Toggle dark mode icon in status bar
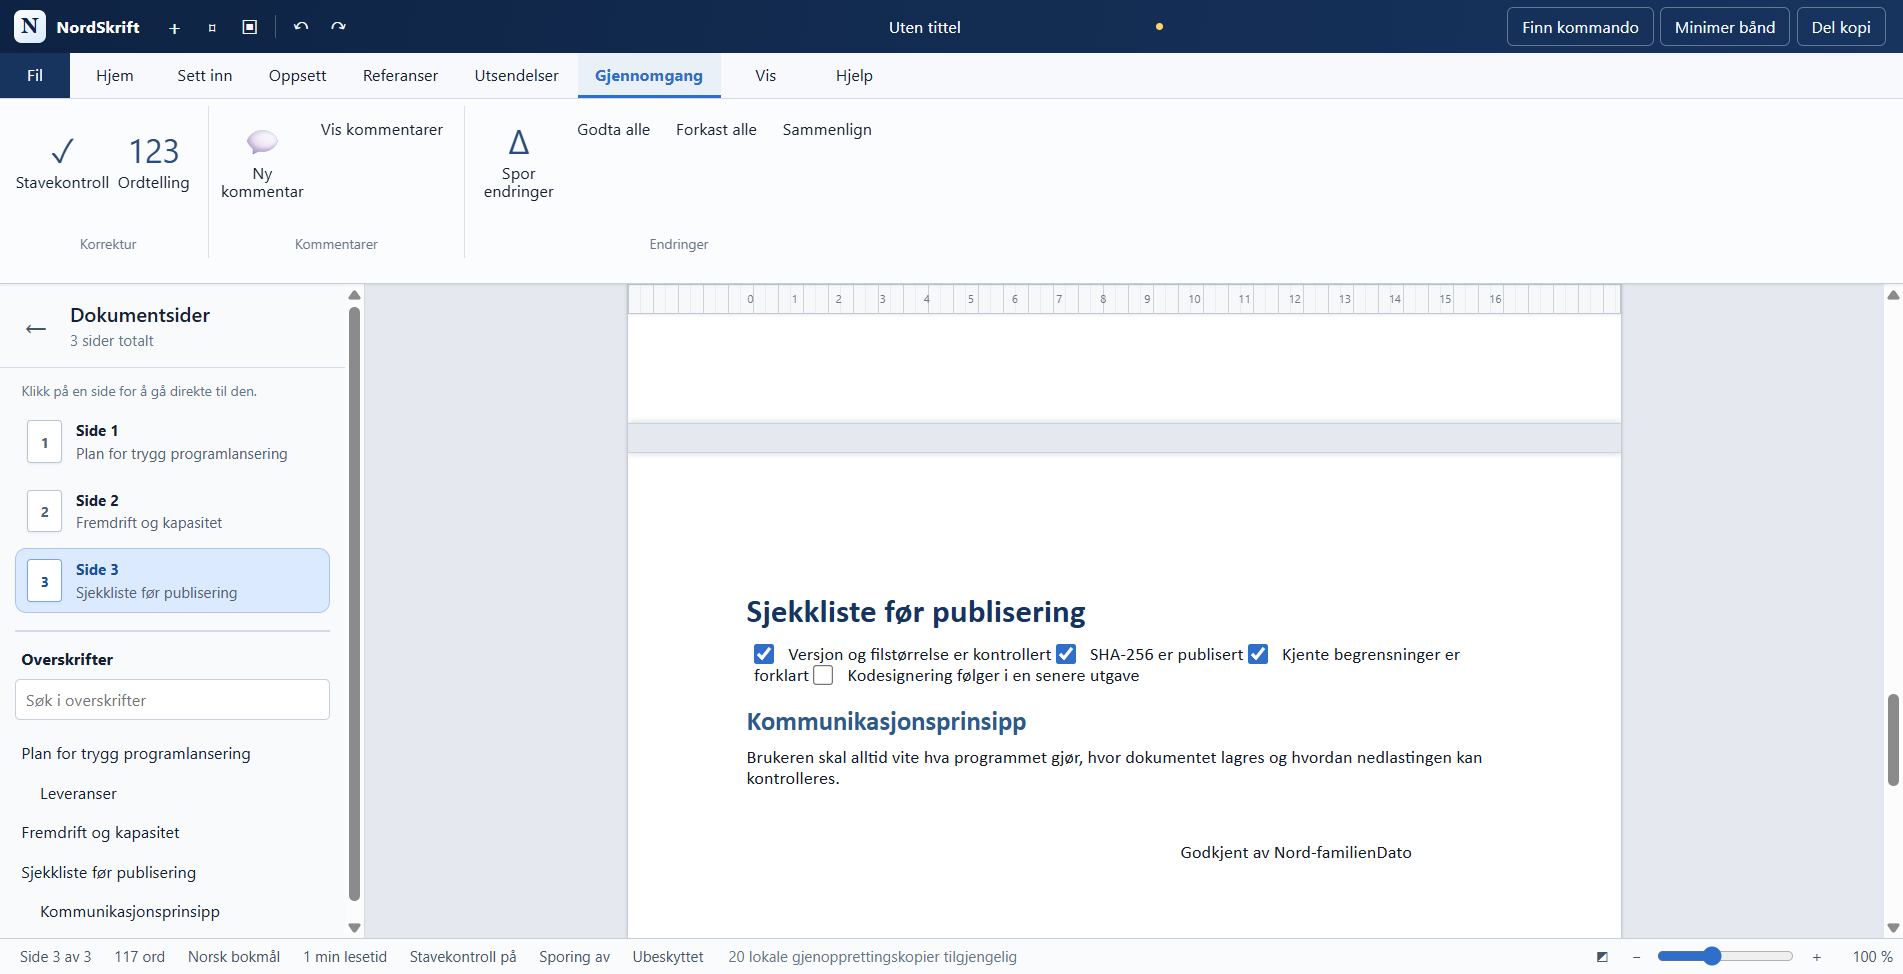 [x=1602, y=957]
